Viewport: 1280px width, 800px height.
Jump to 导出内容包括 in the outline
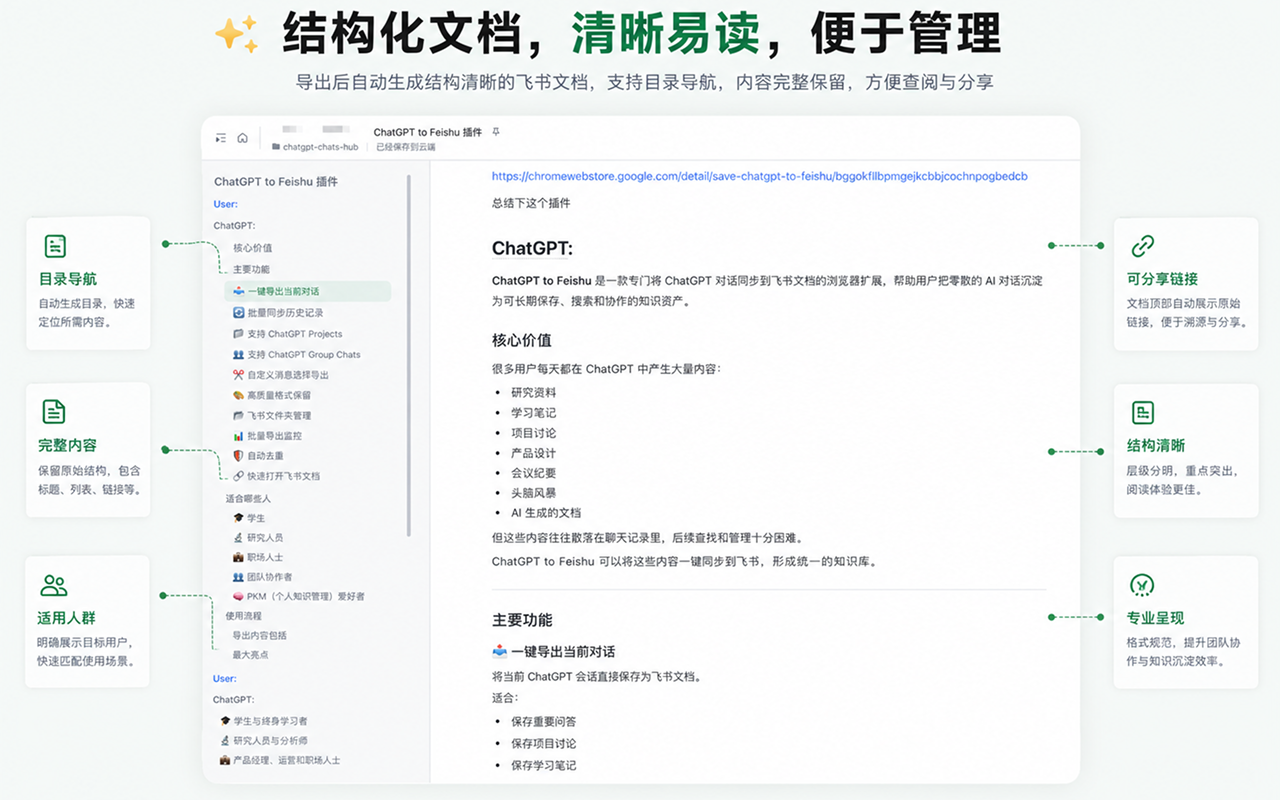pos(259,635)
